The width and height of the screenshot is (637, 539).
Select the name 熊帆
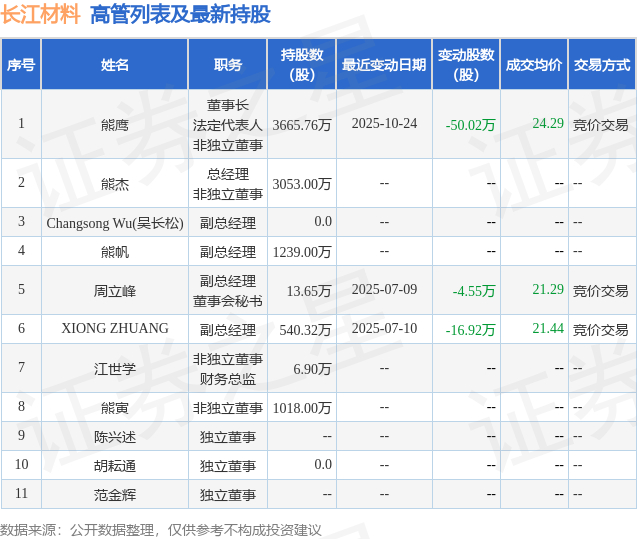[115, 252]
